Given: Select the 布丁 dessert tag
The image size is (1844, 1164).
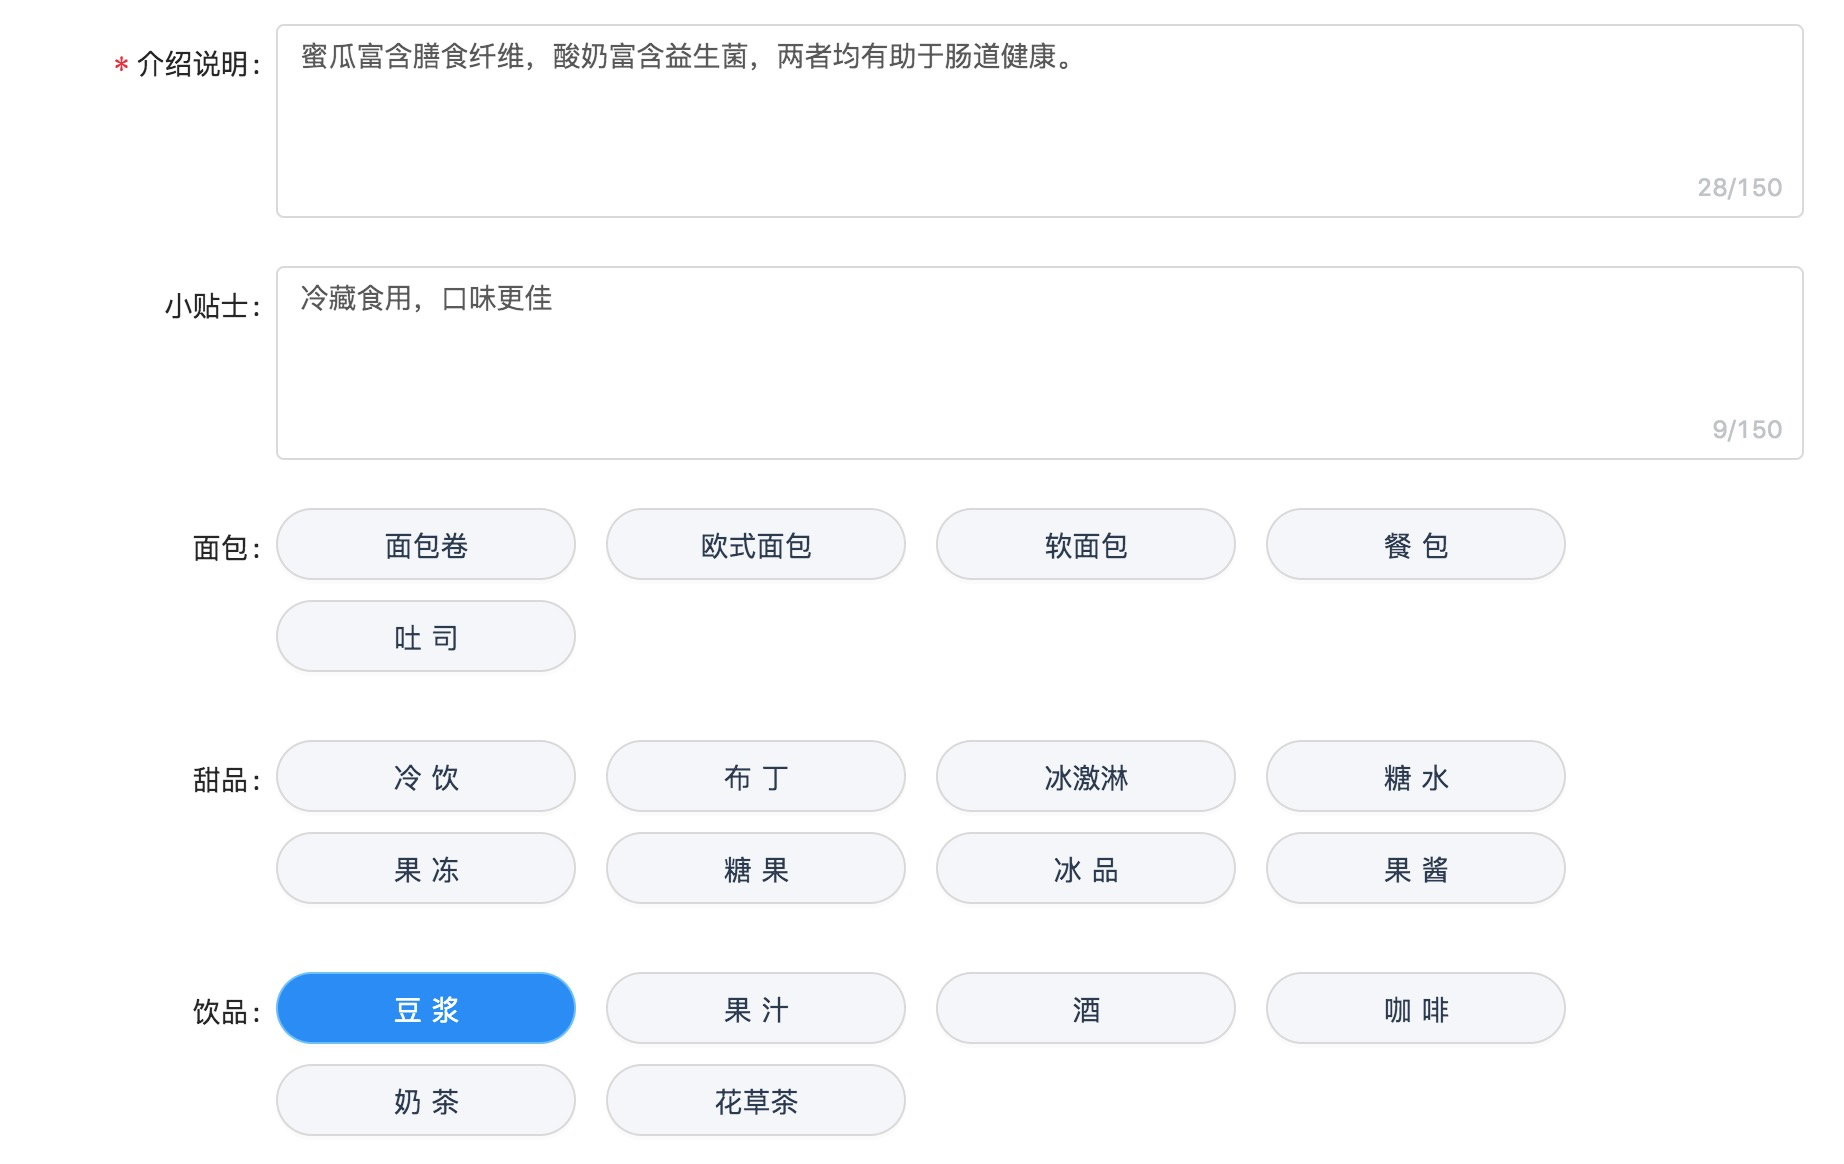Looking at the screenshot, I should tap(756, 777).
